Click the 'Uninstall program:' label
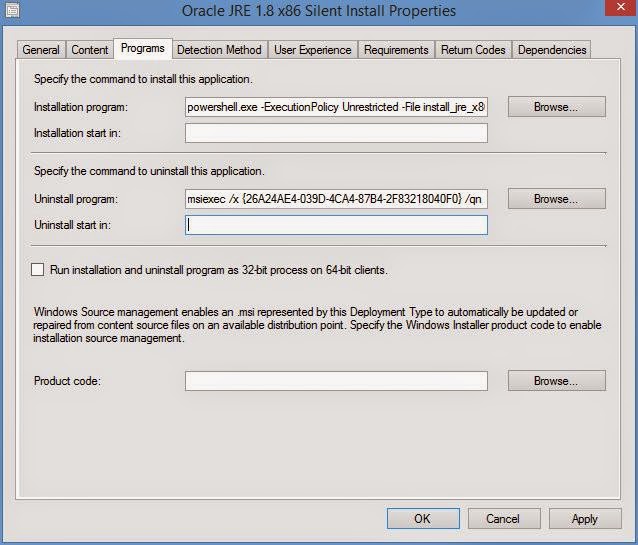Screen dimensions: 638x545 76,199
